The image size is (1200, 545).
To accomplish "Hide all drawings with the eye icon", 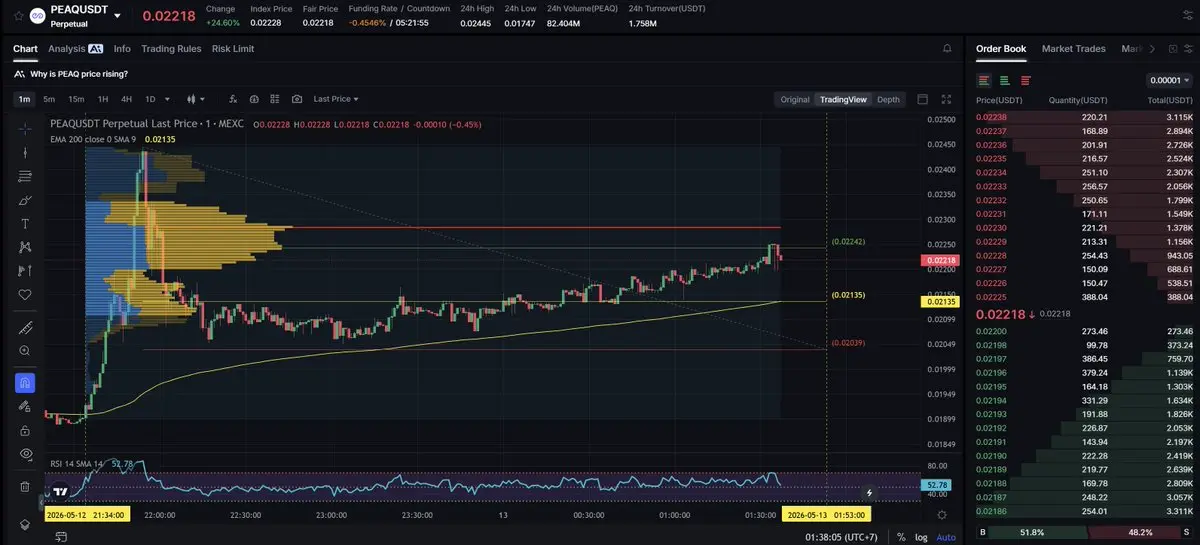I will (25, 454).
